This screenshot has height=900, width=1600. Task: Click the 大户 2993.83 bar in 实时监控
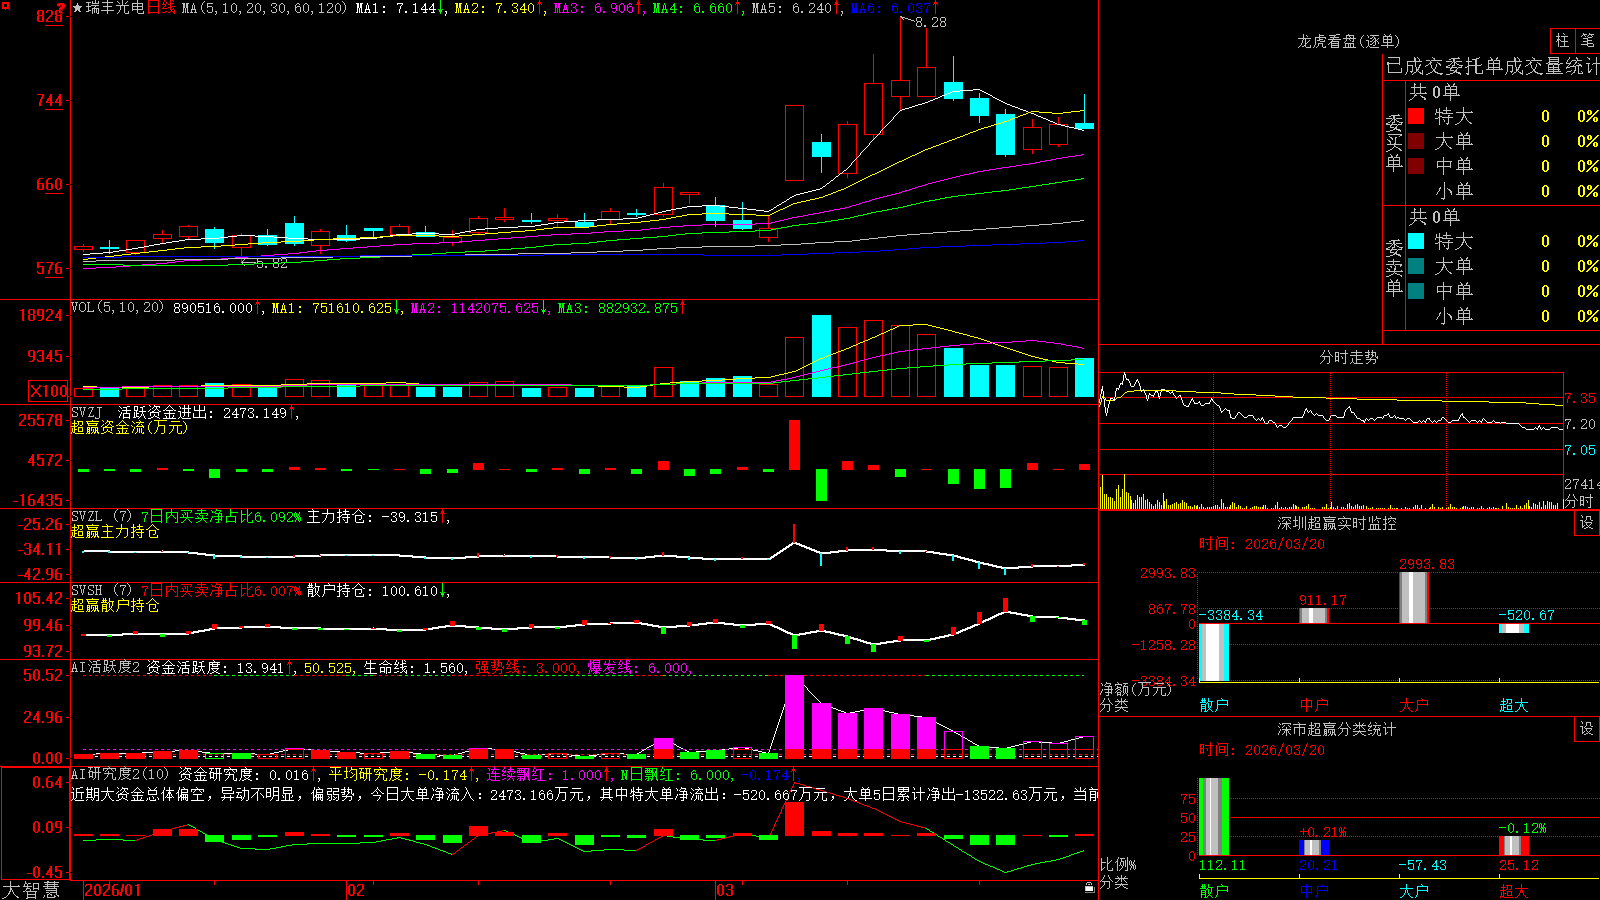(1414, 597)
